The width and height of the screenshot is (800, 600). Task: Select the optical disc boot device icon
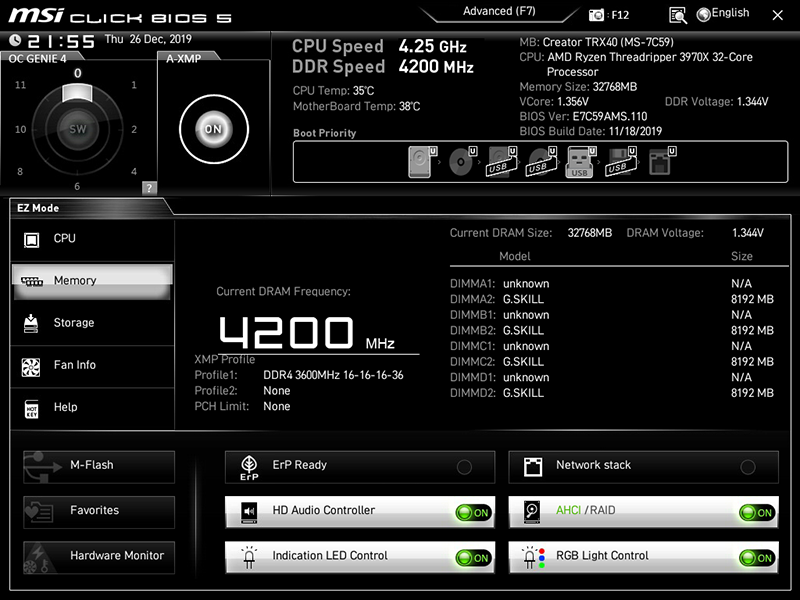point(461,162)
